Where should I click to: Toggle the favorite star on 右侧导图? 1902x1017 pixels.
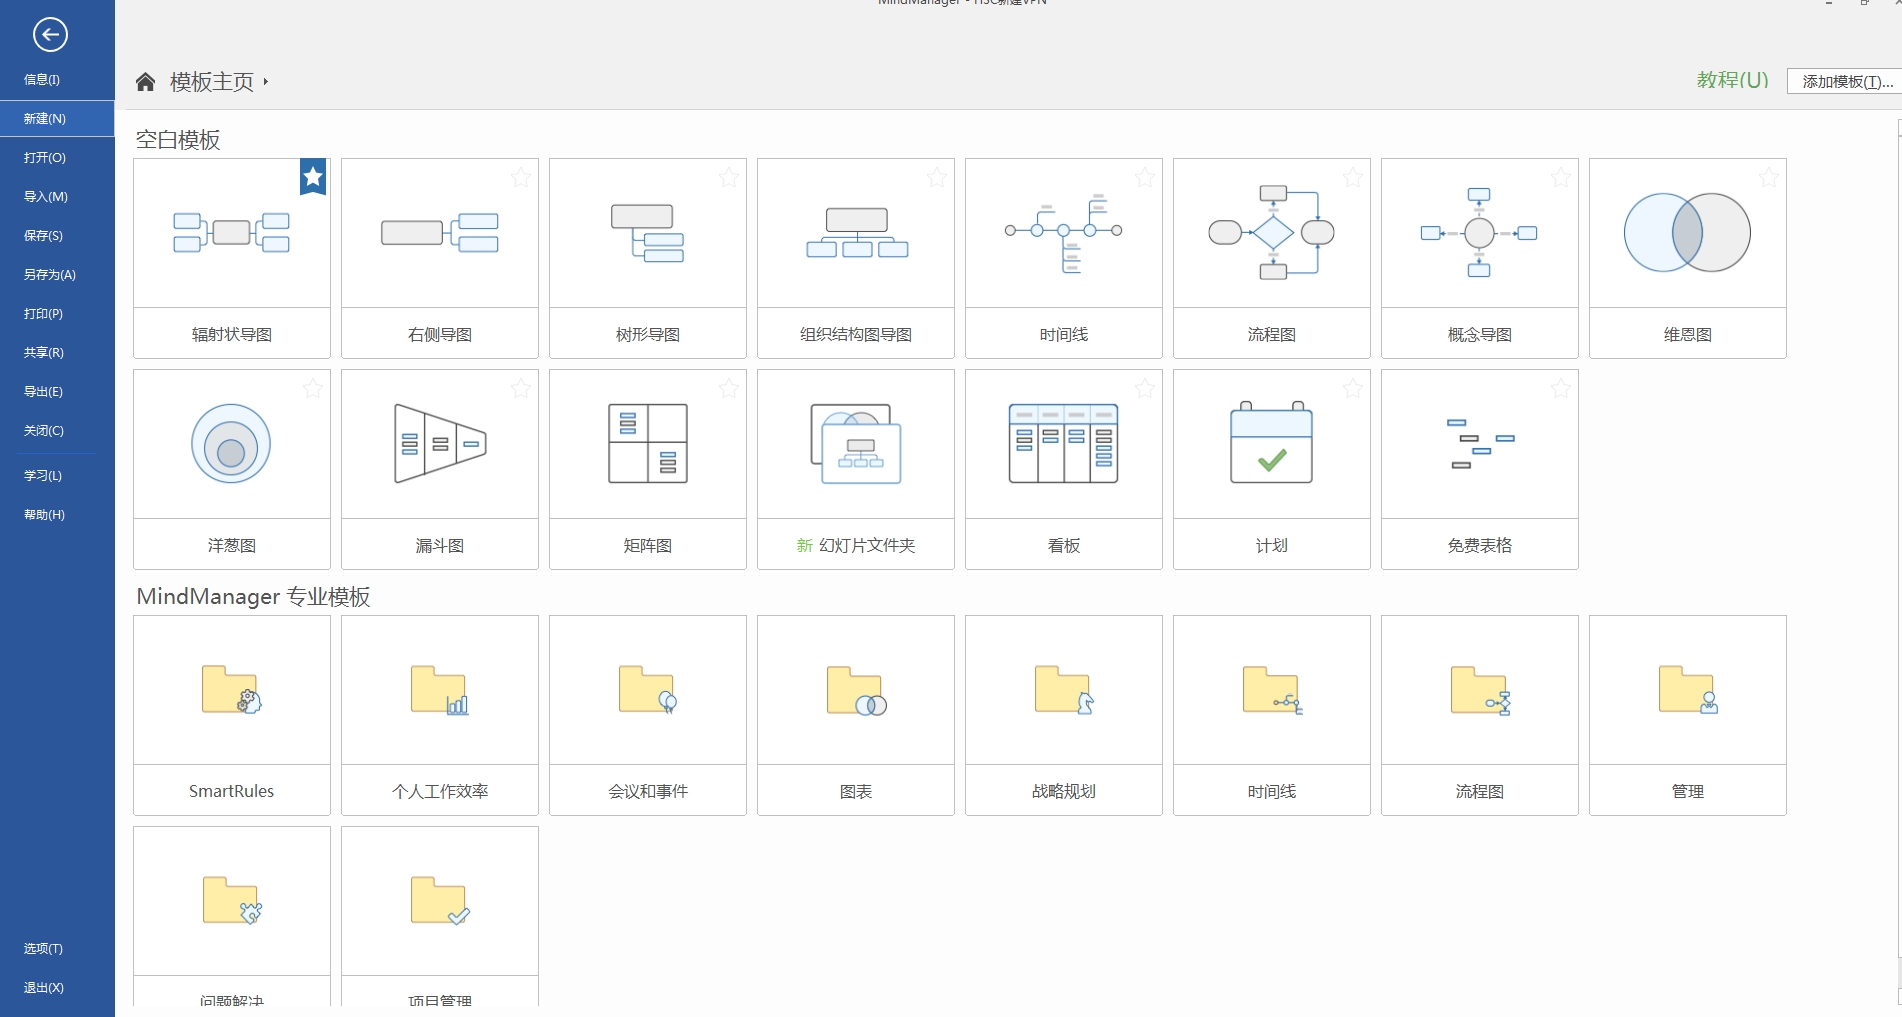point(520,177)
